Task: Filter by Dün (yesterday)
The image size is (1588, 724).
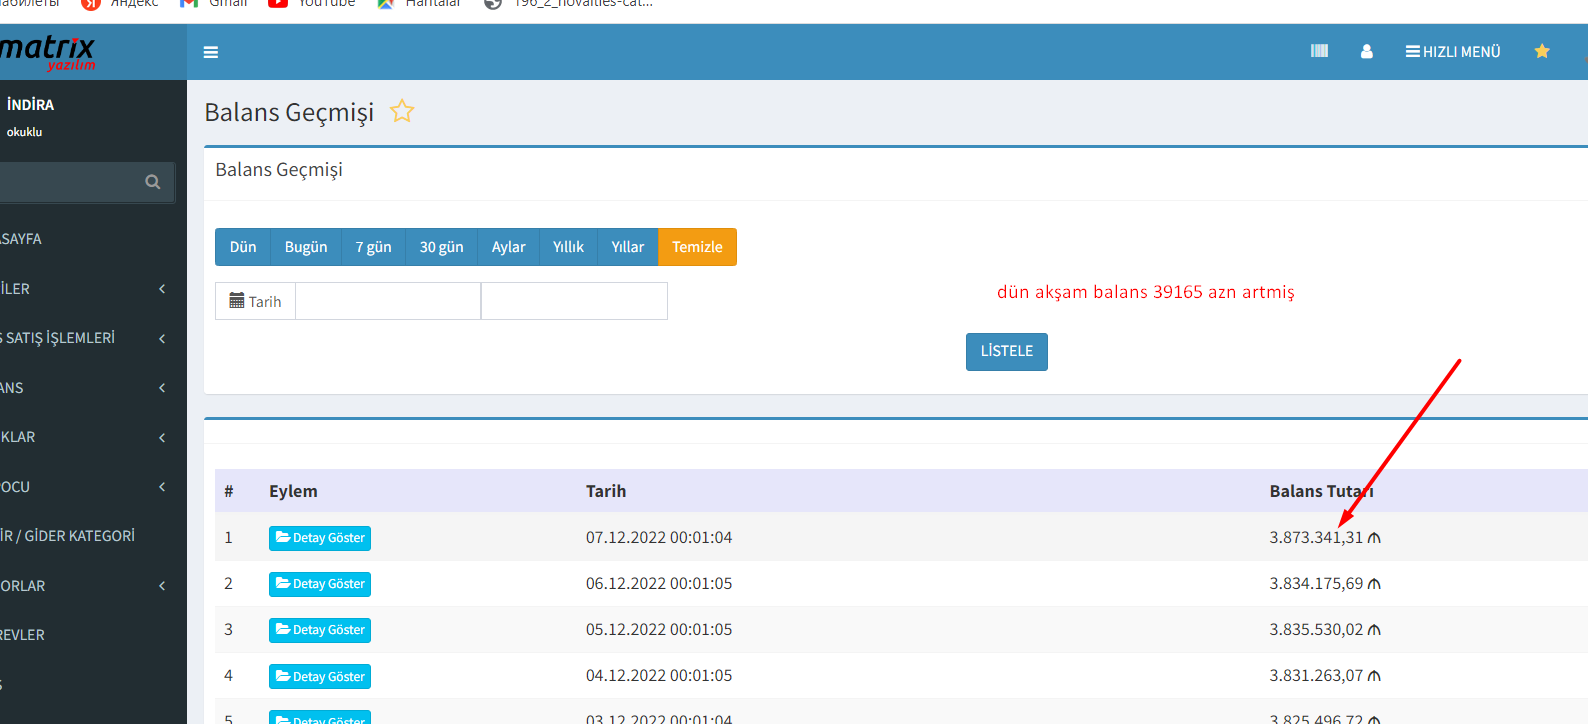Action: [x=243, y=247]
